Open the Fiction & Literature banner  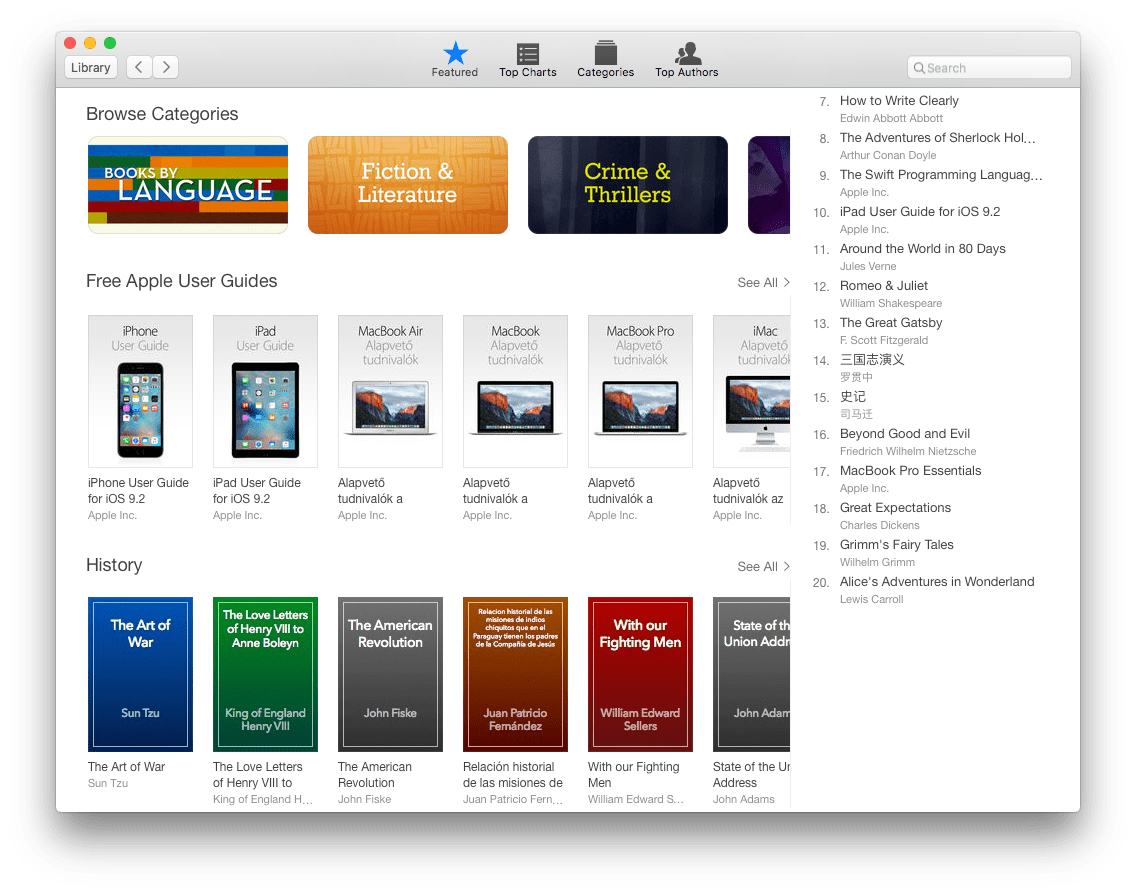pos(407,184)
